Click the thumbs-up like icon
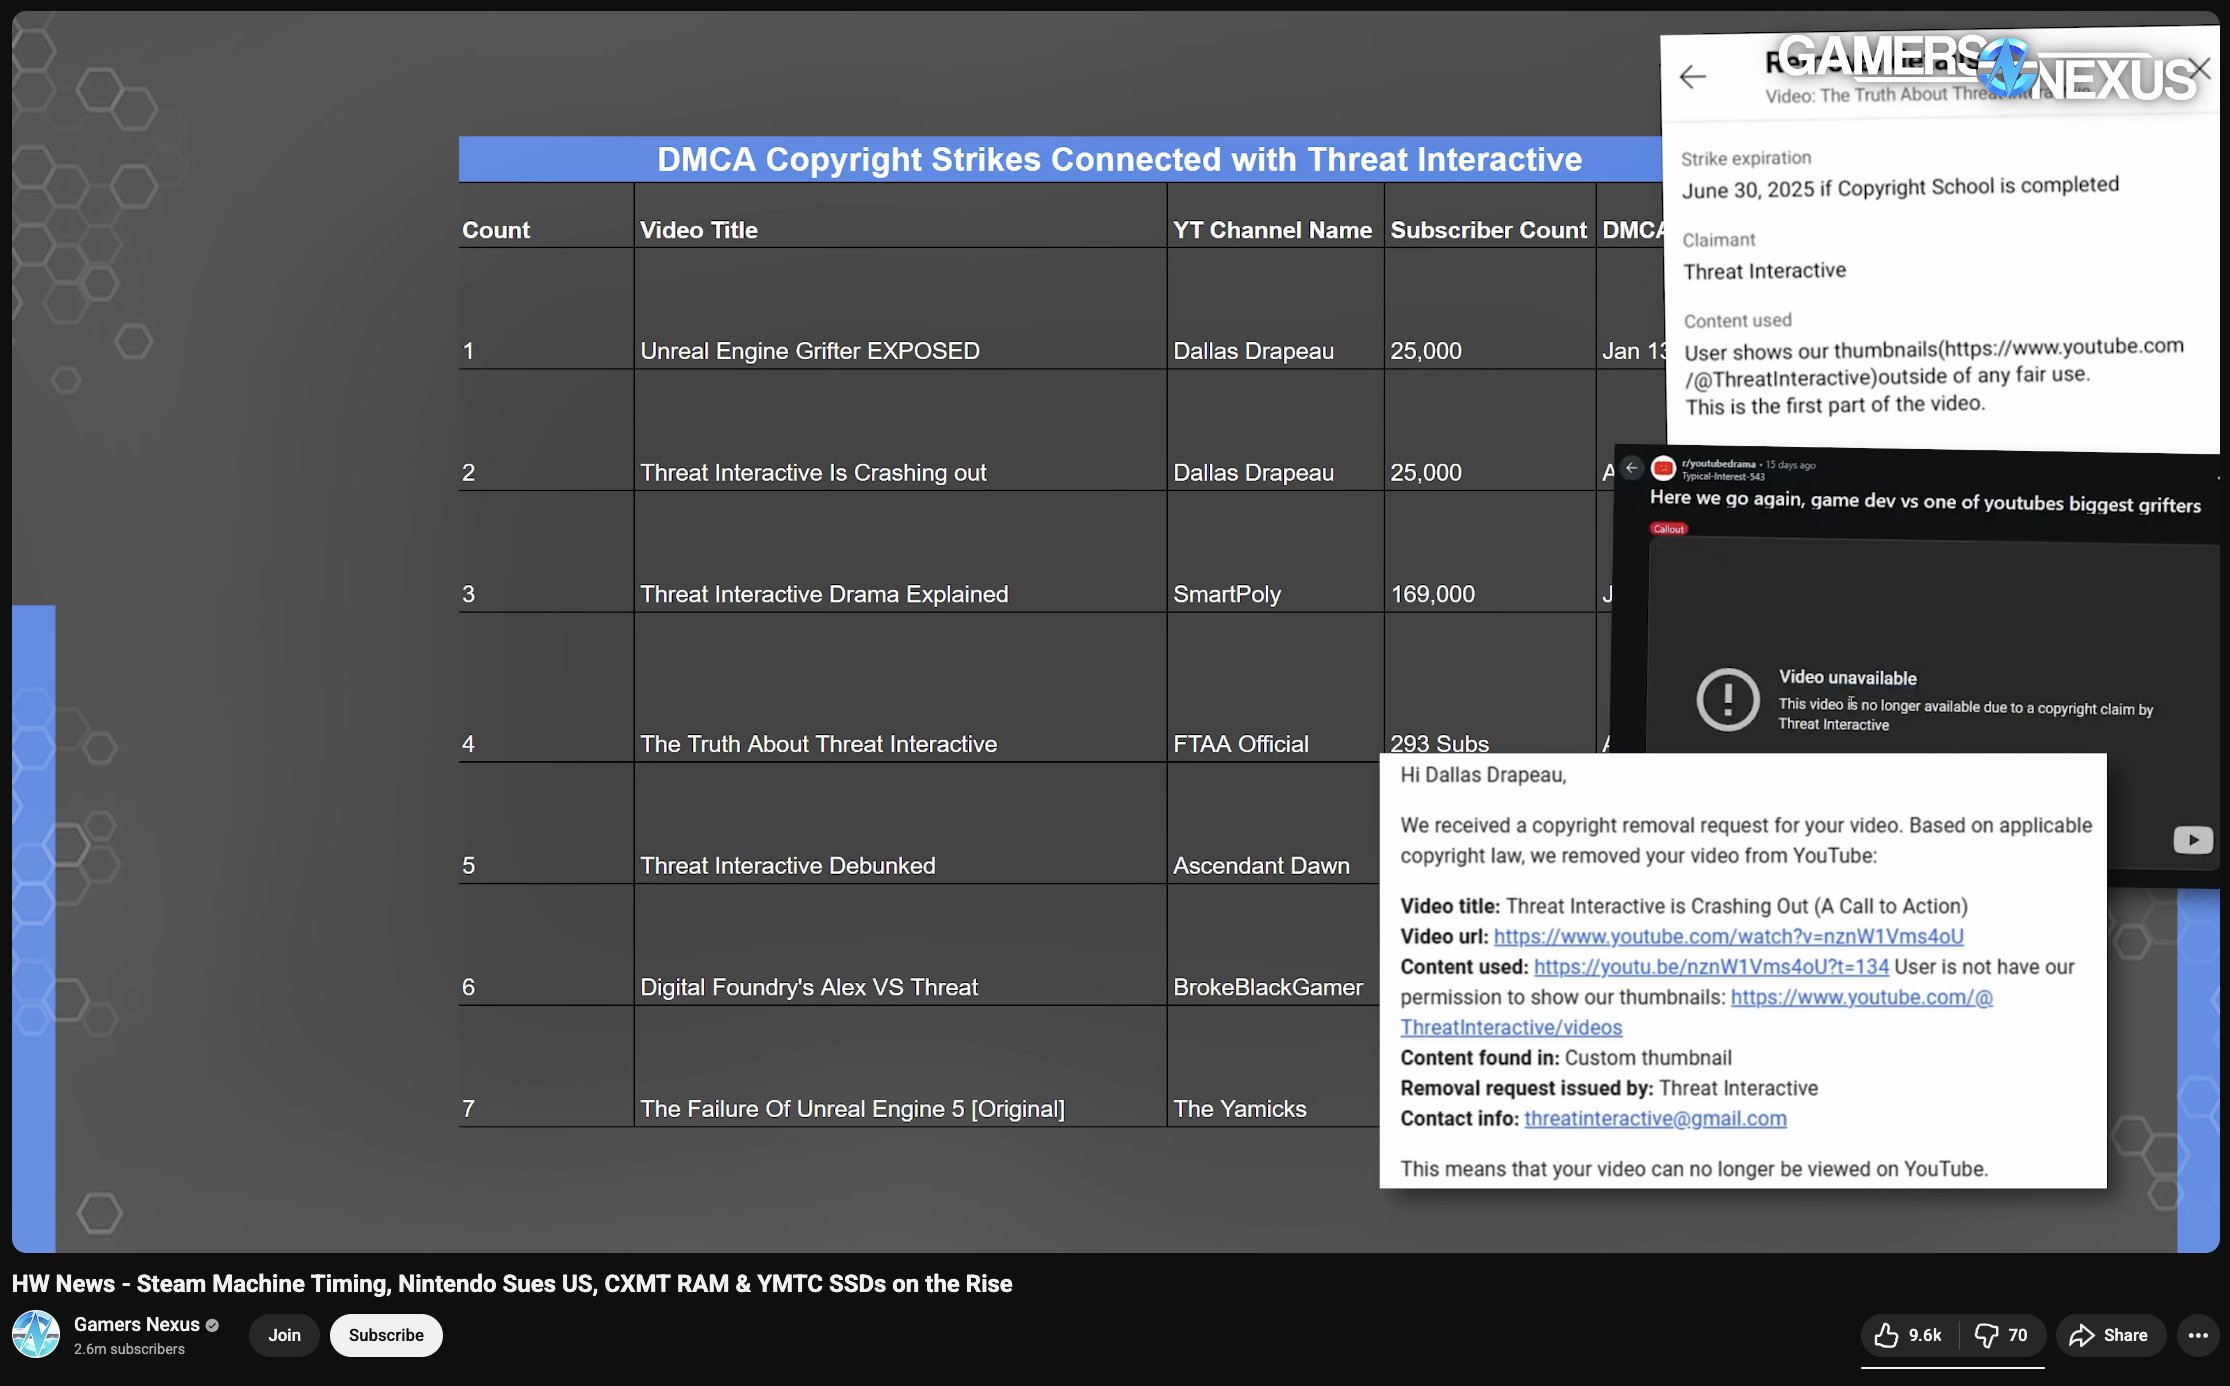 pyautogui.click(x=1886, y=1335)
